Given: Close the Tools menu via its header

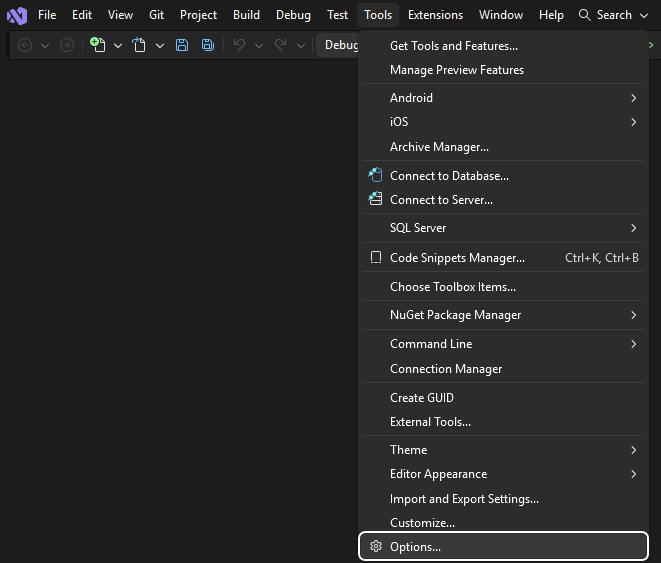Looking at the screenshot, I should coord(378,15).
